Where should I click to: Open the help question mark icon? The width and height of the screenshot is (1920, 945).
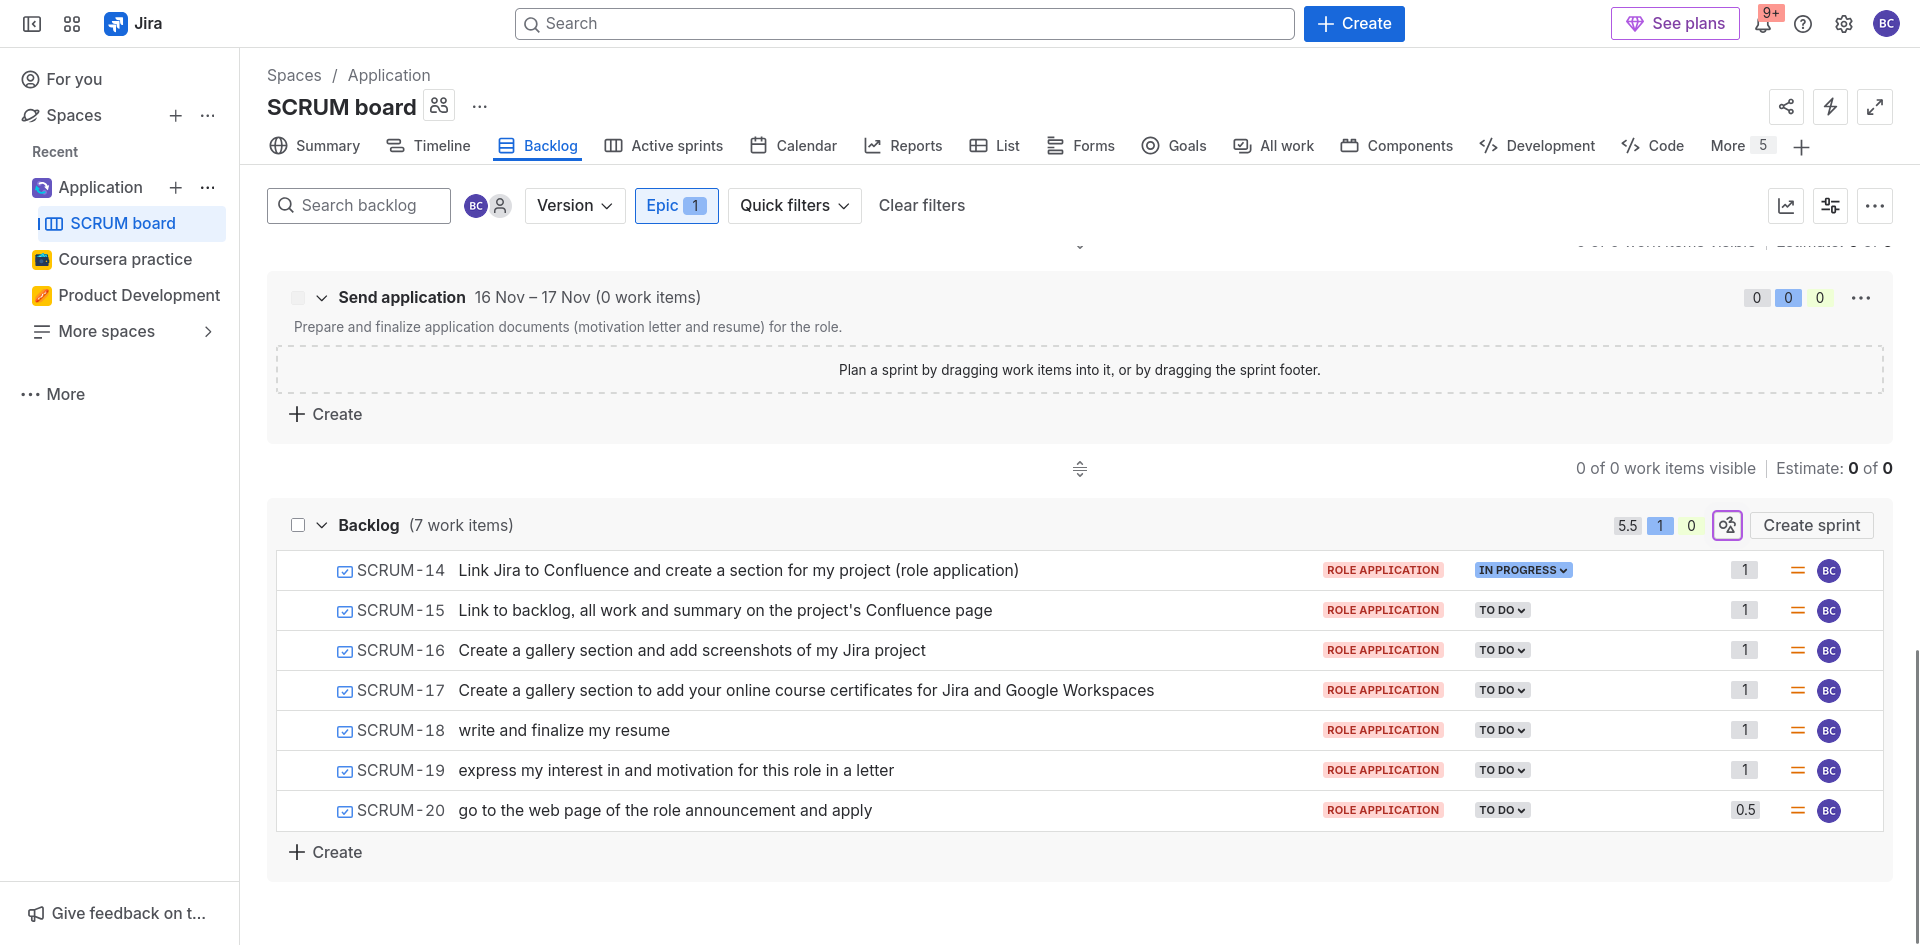click(1803, 24)
